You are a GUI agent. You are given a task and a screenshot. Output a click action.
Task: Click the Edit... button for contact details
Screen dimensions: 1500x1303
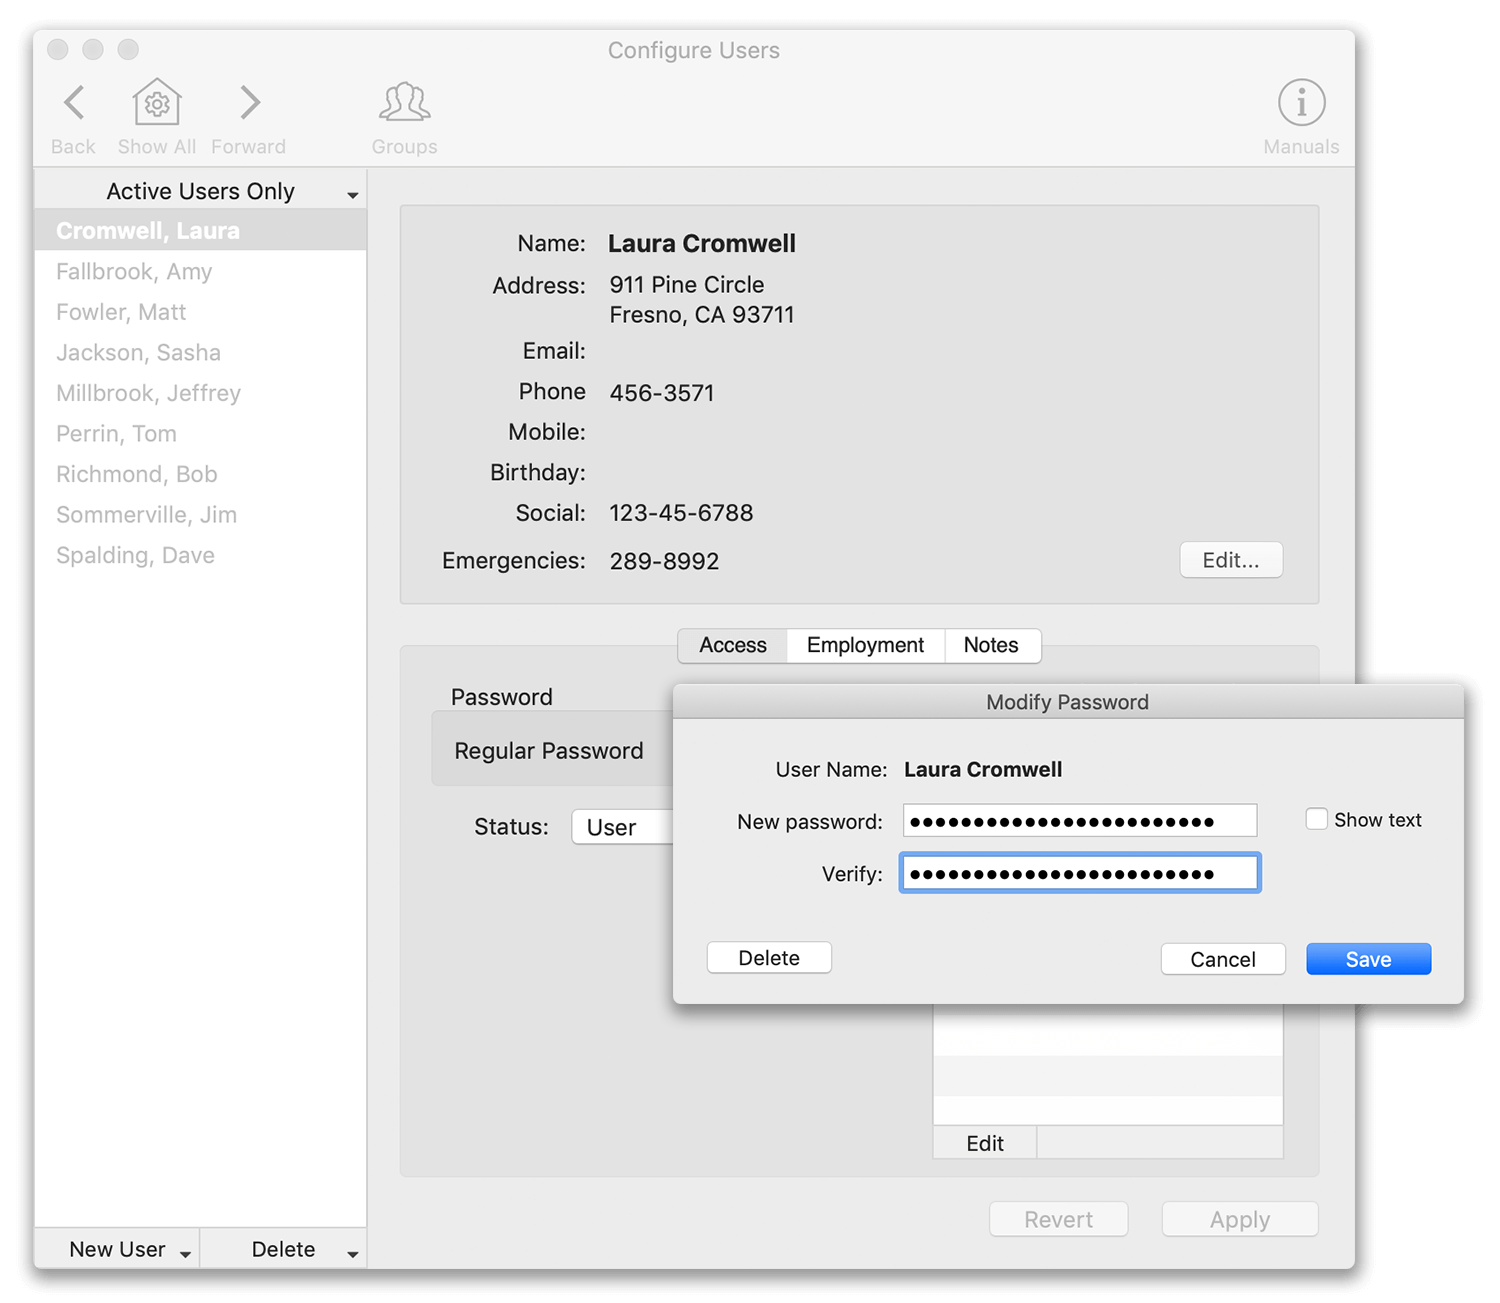1230,561
